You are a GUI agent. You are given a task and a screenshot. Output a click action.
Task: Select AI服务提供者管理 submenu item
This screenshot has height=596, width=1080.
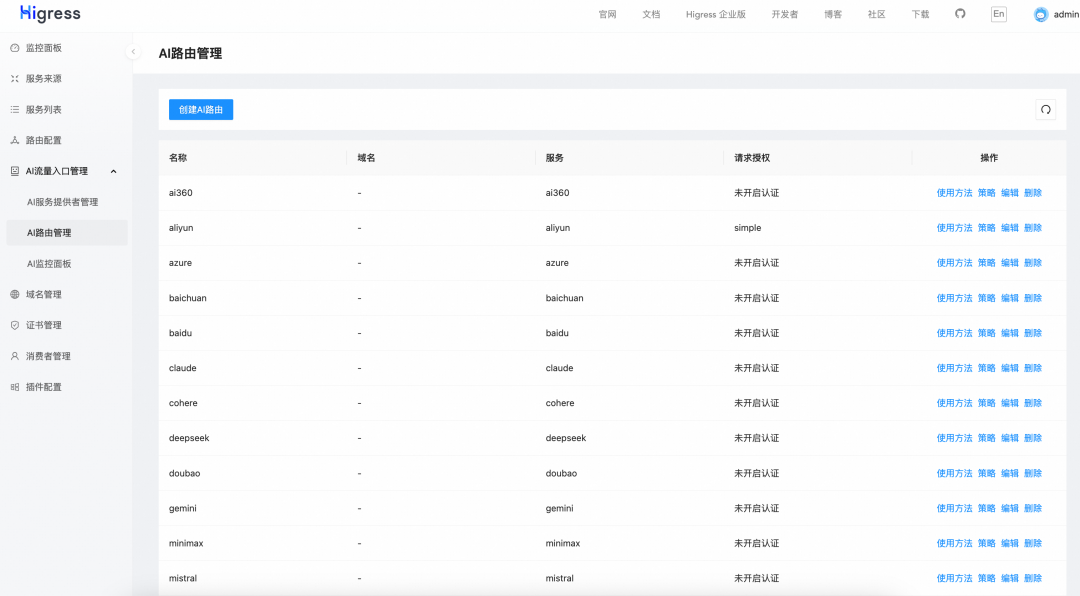click(62, 202)
